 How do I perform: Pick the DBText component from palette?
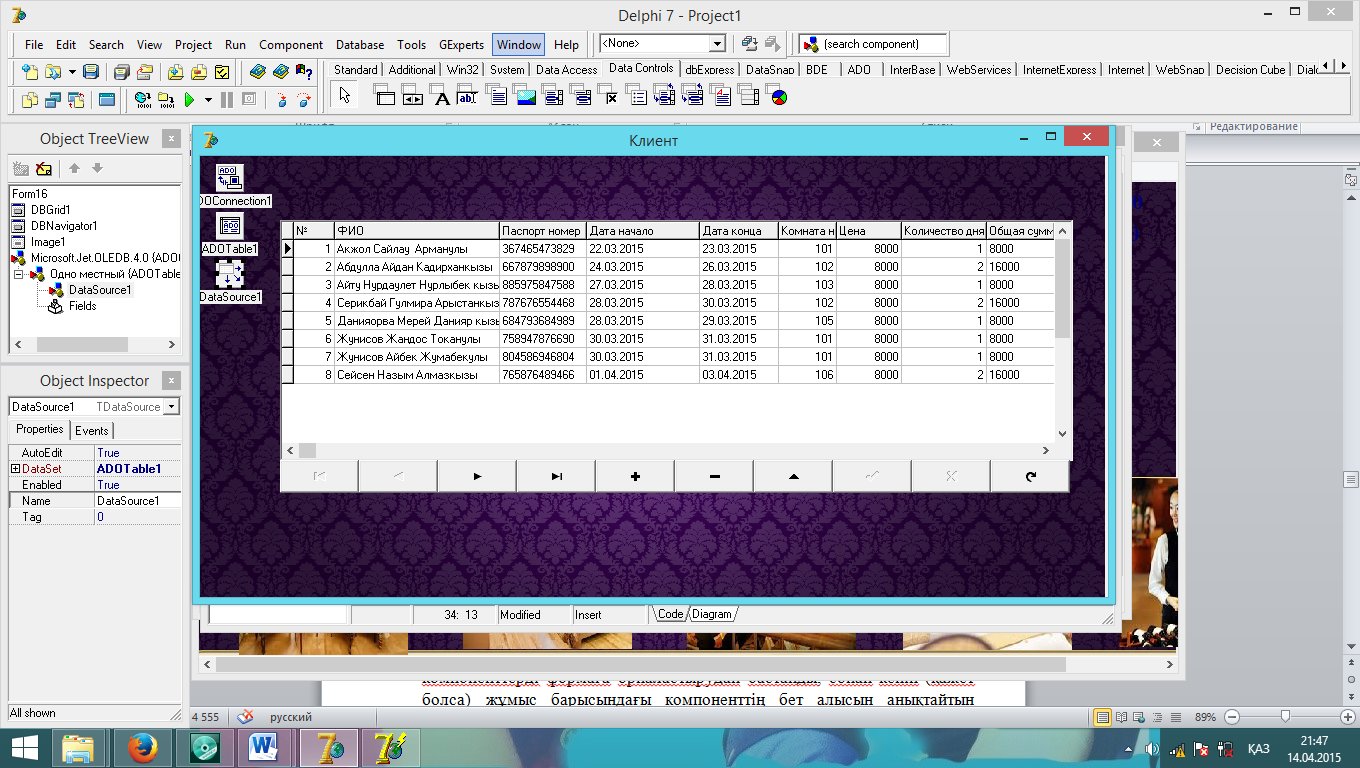(441, 96)
